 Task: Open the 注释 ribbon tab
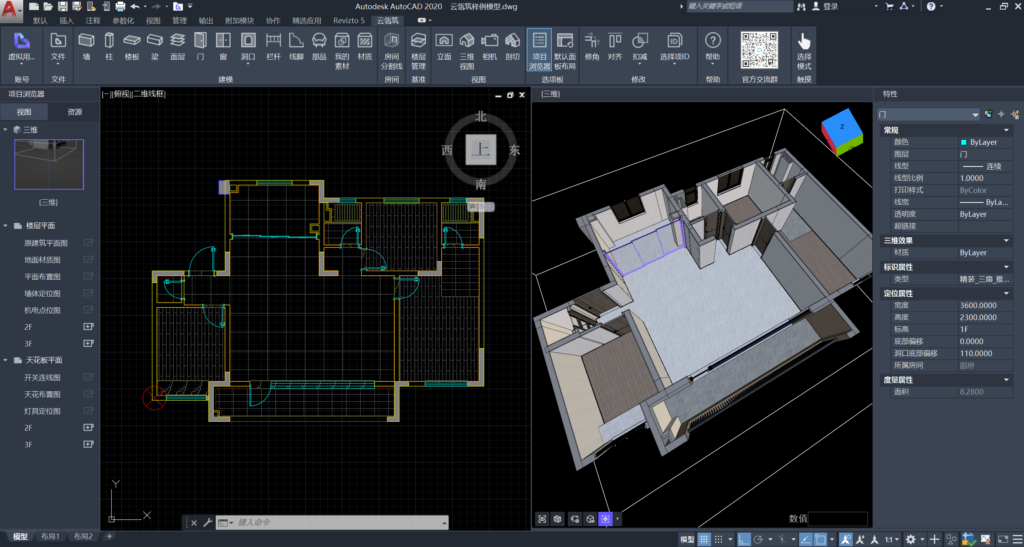(x=93, y=20)
